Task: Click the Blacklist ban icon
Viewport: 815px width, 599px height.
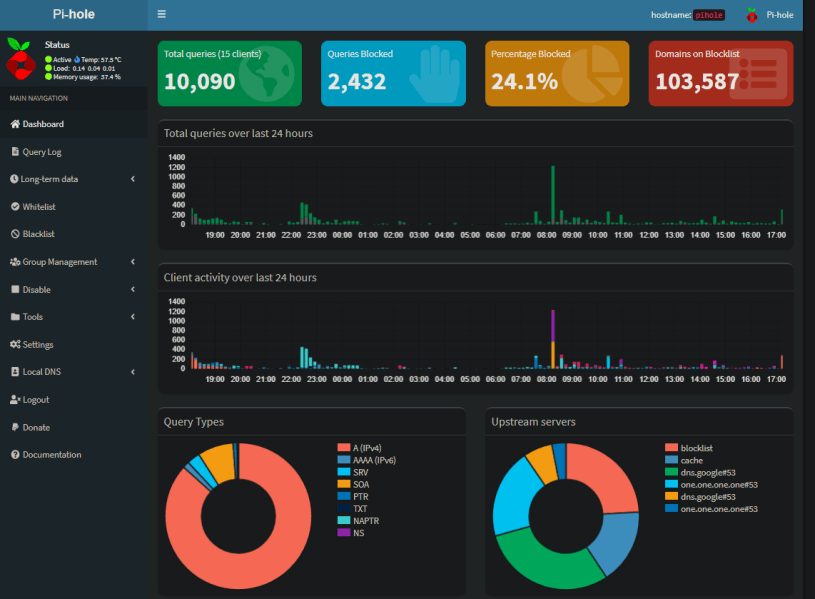Action: pos(15,234)
